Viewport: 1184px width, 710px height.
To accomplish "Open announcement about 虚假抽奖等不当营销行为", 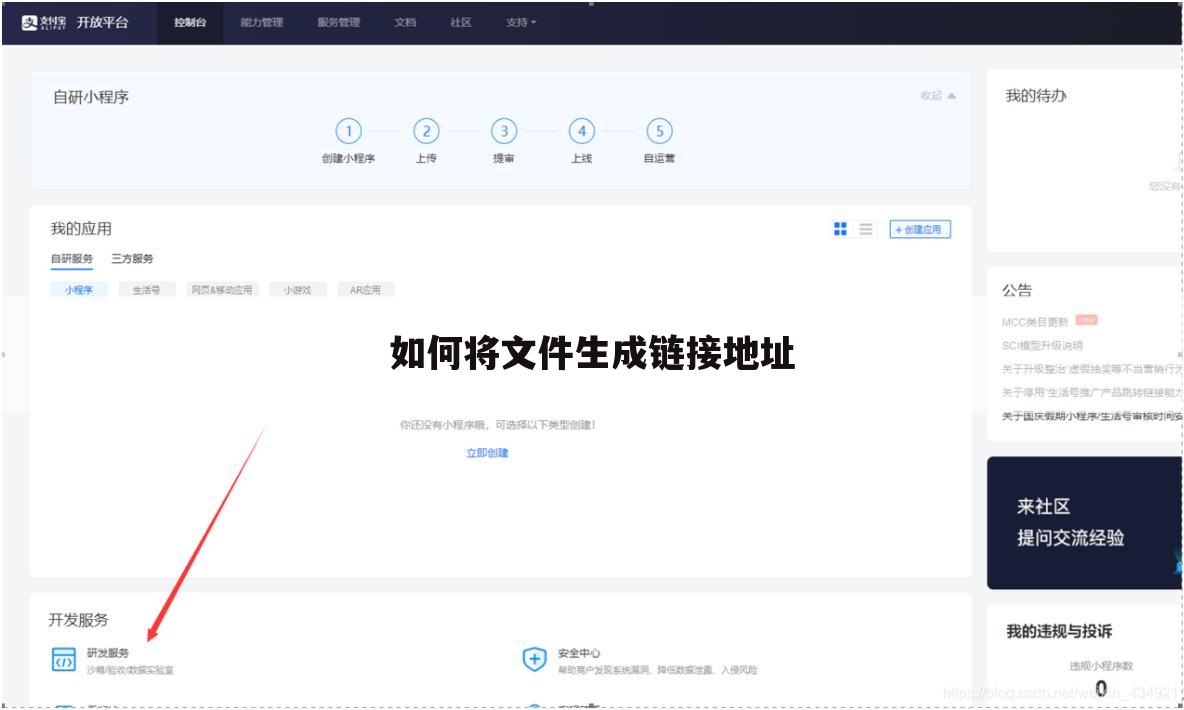I will pyautogui.click(x=1092, y=369).
